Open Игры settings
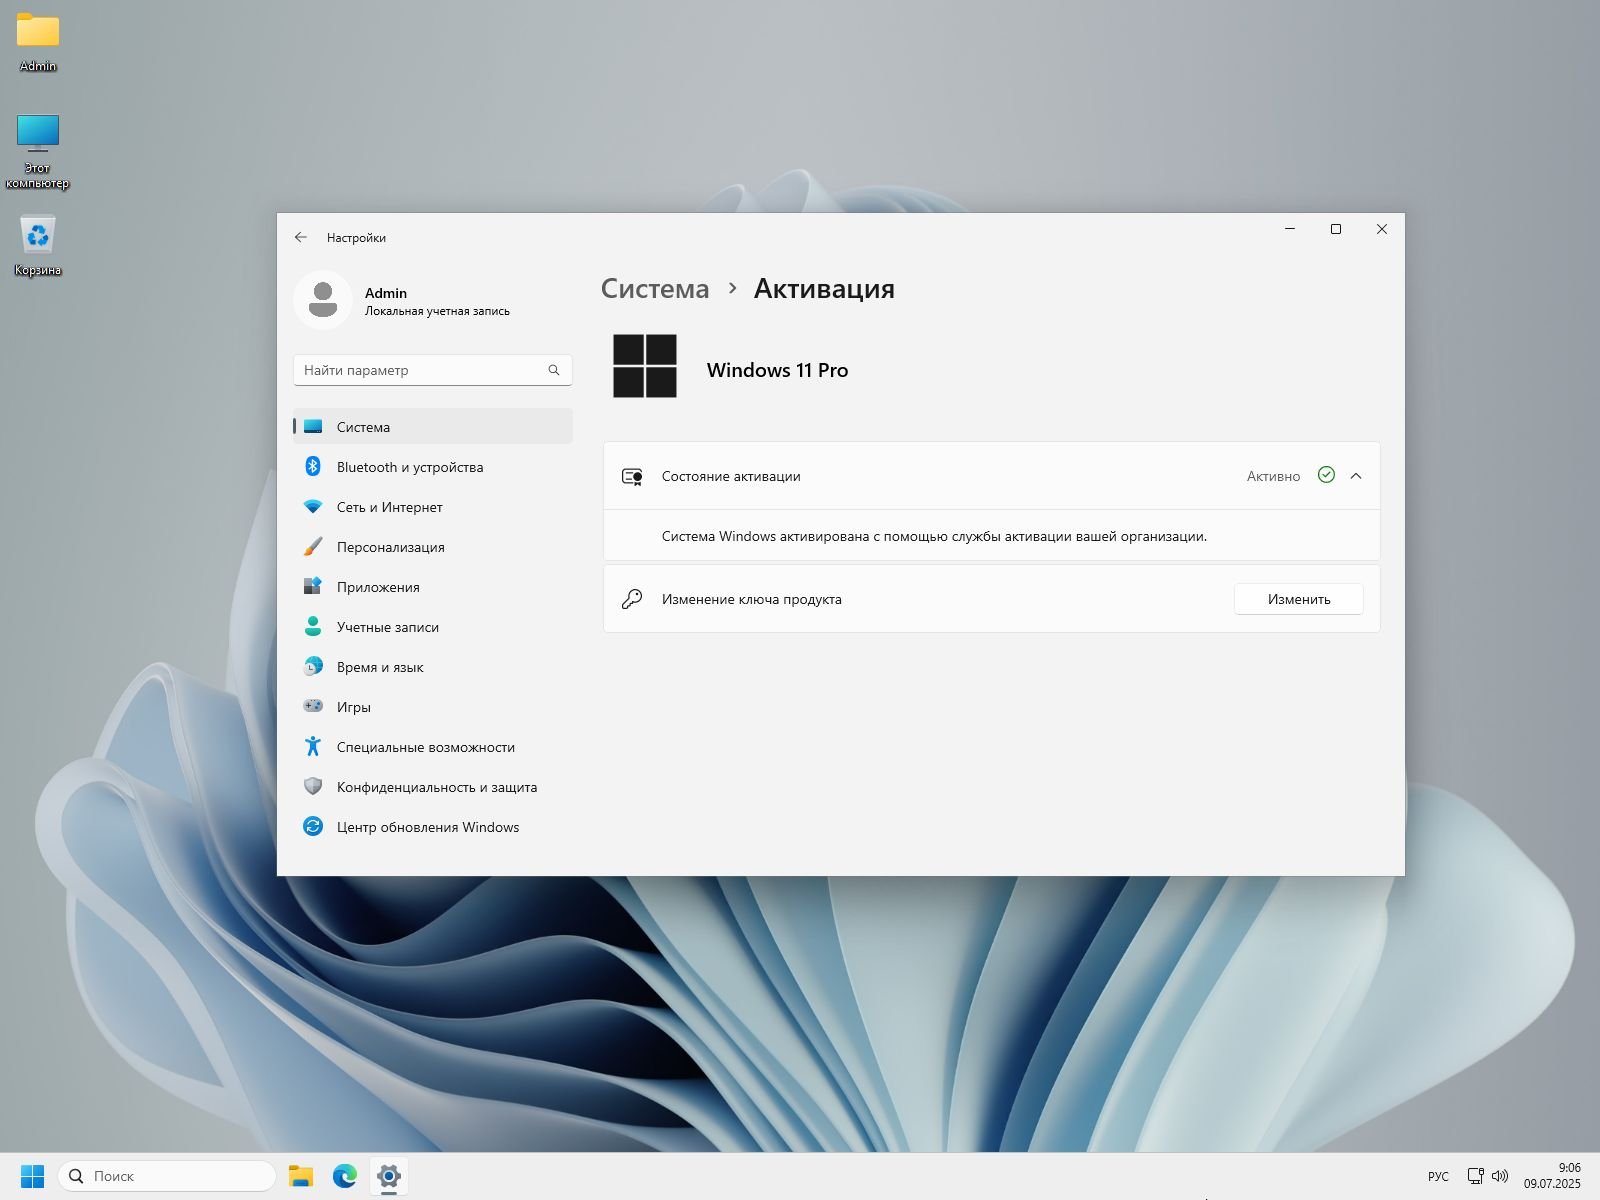The width and height of the screenshot is (1600, 1200). pos(433,706)
